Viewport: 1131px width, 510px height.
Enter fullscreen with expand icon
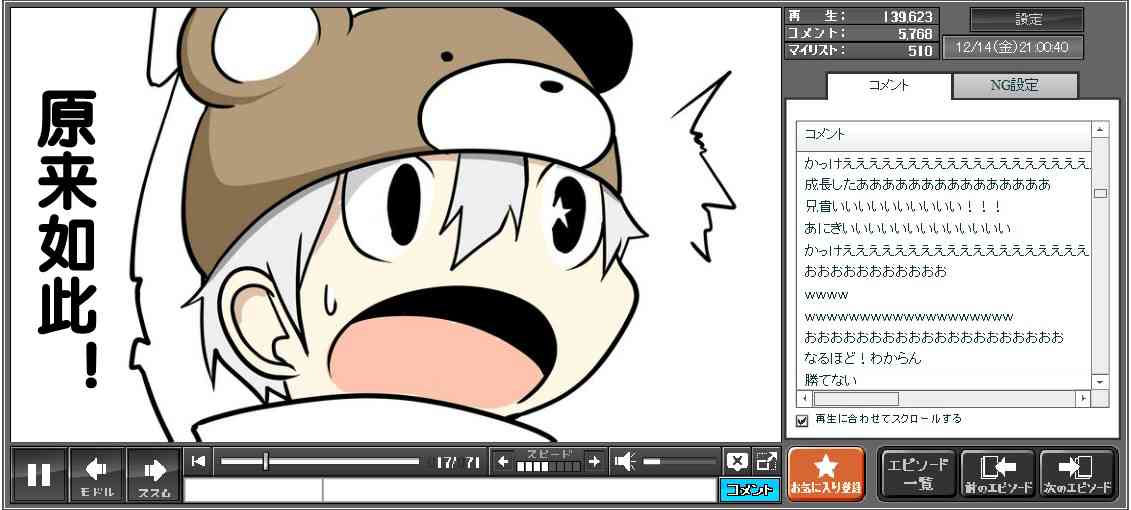766,461
